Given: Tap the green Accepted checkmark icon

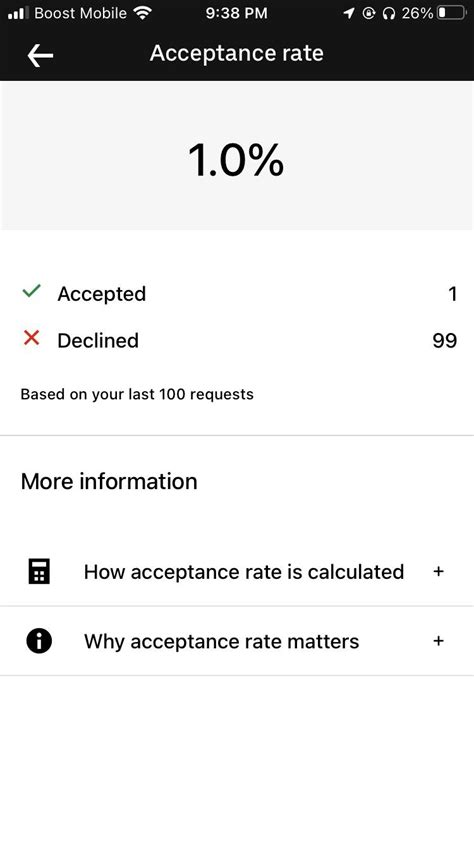Looking at the screenshot, I should (32, 291).
